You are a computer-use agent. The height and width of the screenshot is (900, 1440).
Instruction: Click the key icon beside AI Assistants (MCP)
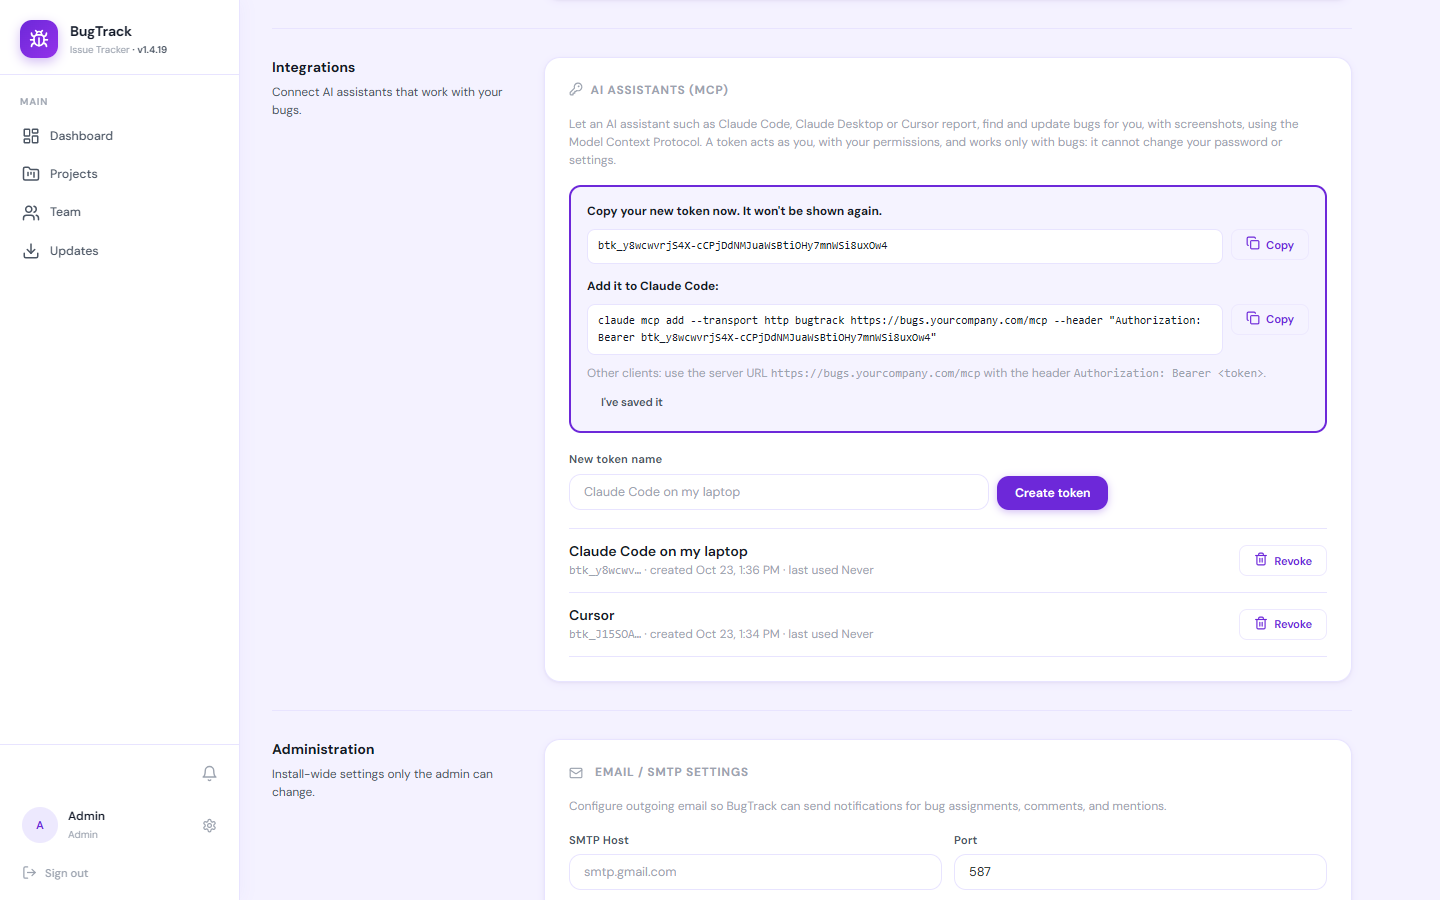576,89
